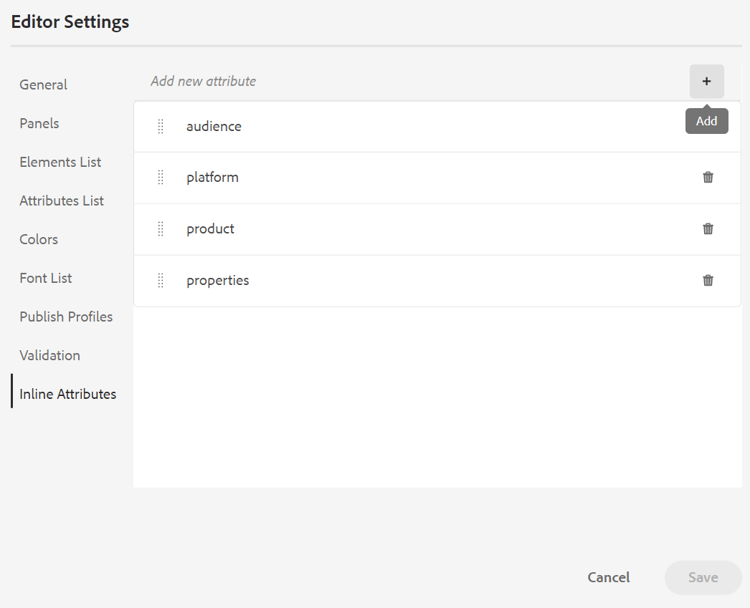Select the Inline Attributes tab

click(68, 394)
